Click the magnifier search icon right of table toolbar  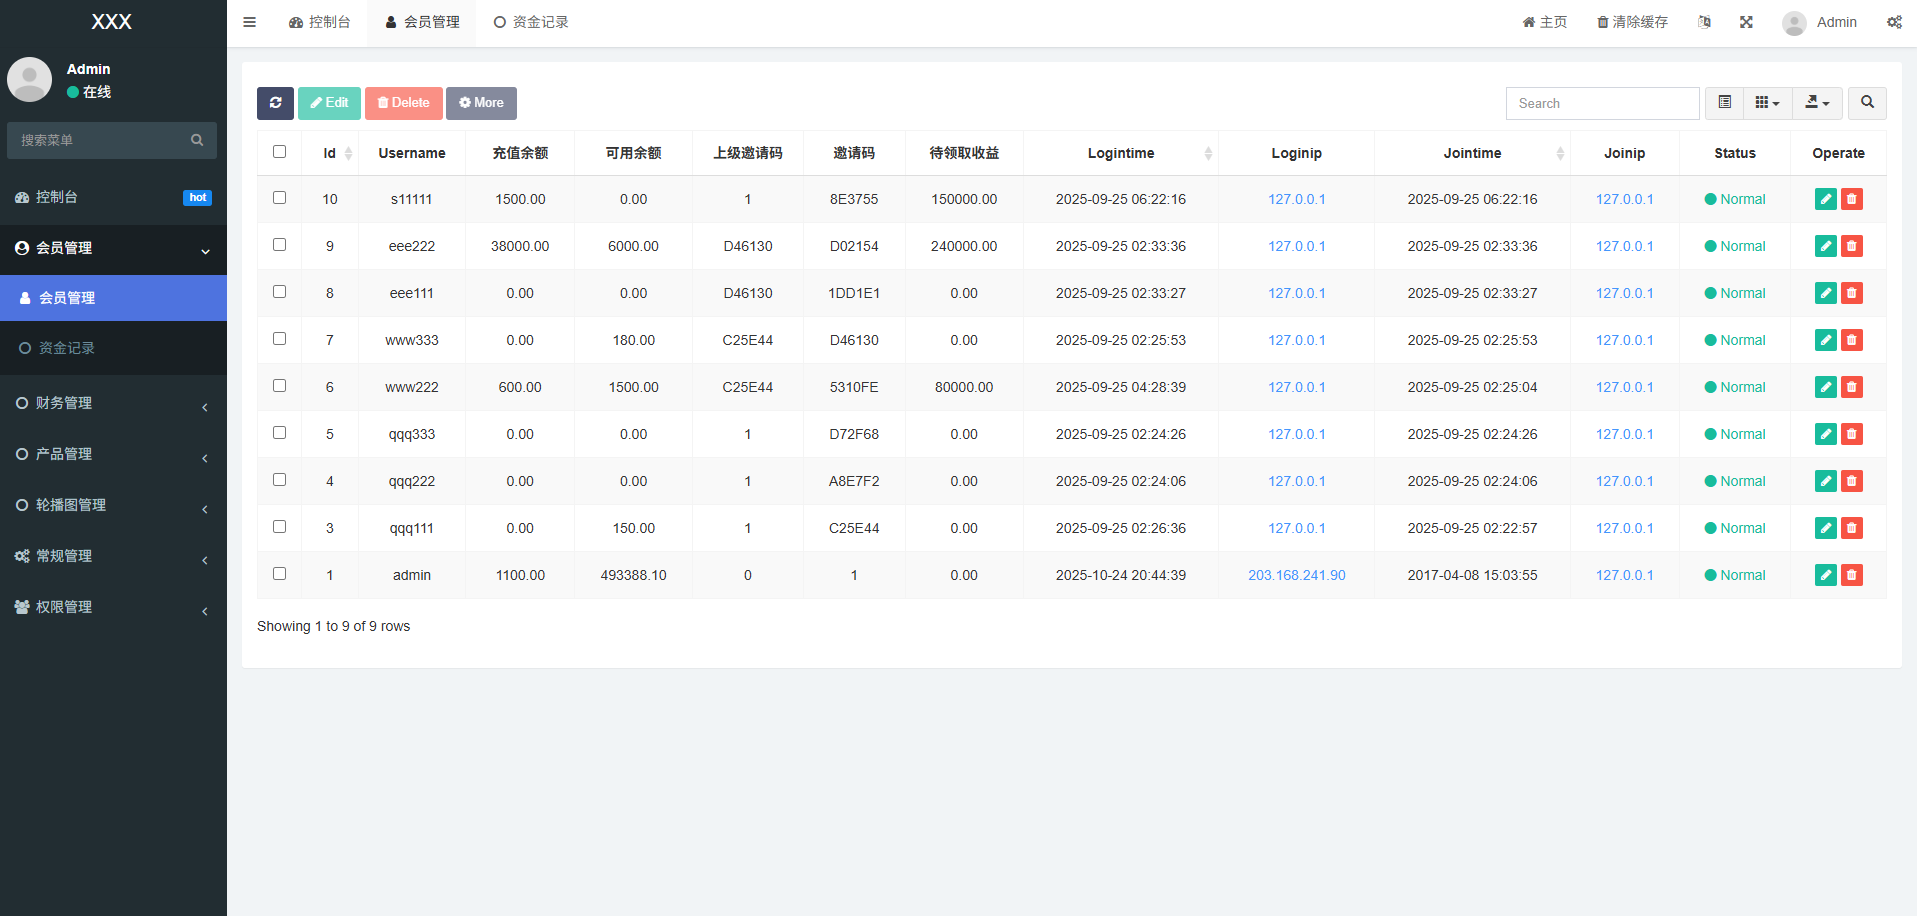[x=1867, y=103]
